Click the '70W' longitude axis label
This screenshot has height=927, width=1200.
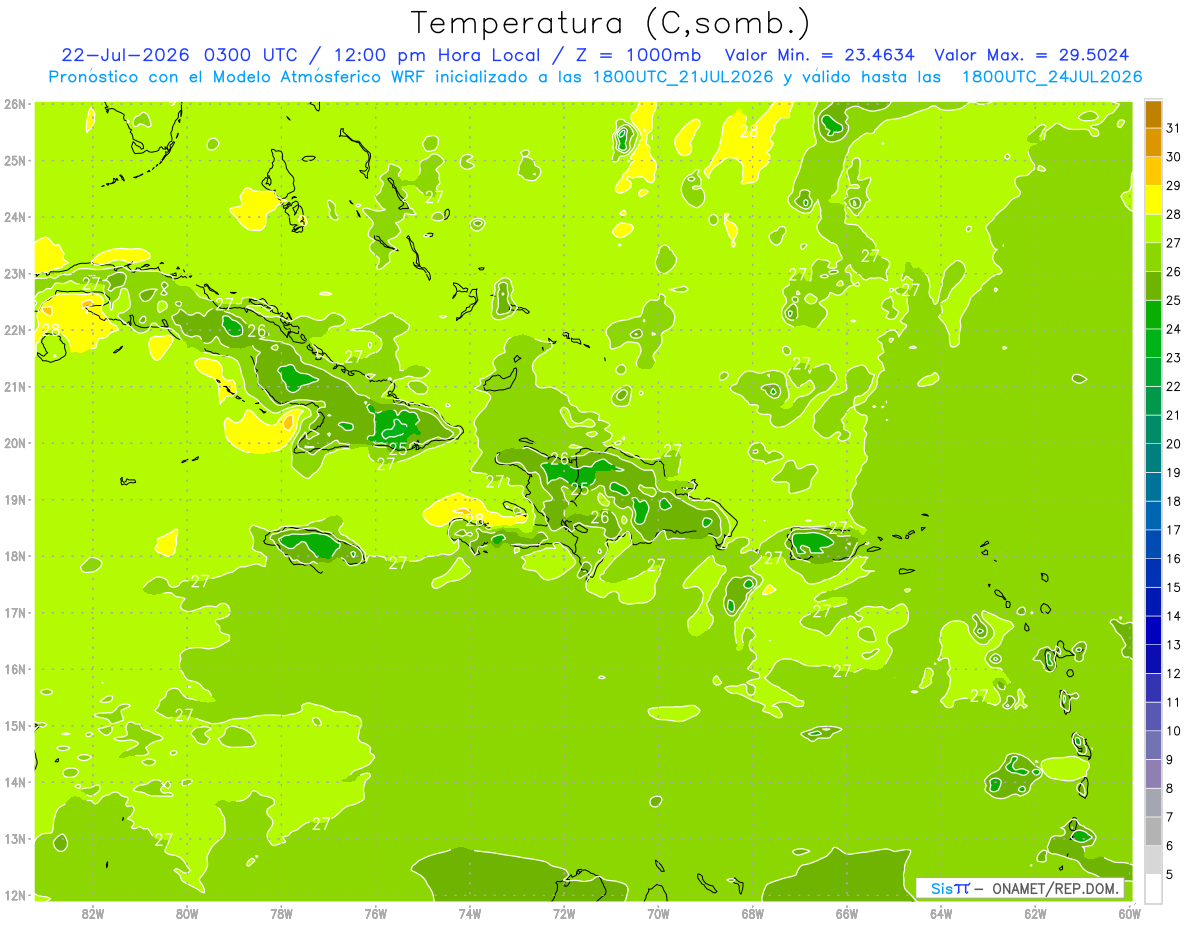(x=658, y=913)
